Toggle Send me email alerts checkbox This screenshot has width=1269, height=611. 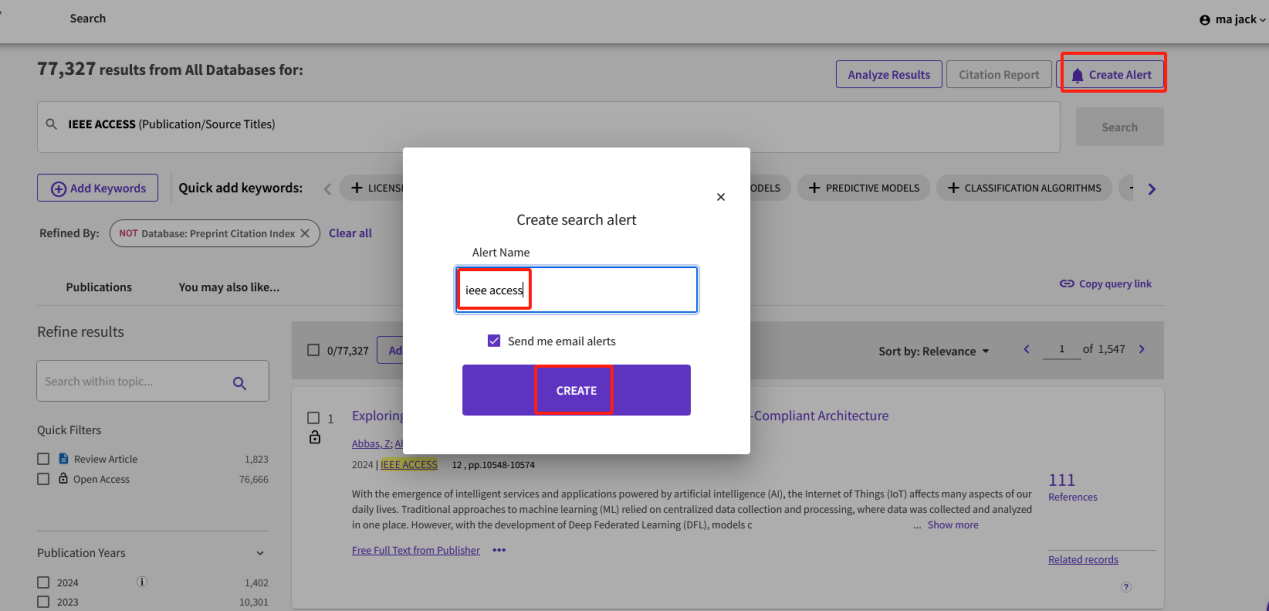coord(494,341)
